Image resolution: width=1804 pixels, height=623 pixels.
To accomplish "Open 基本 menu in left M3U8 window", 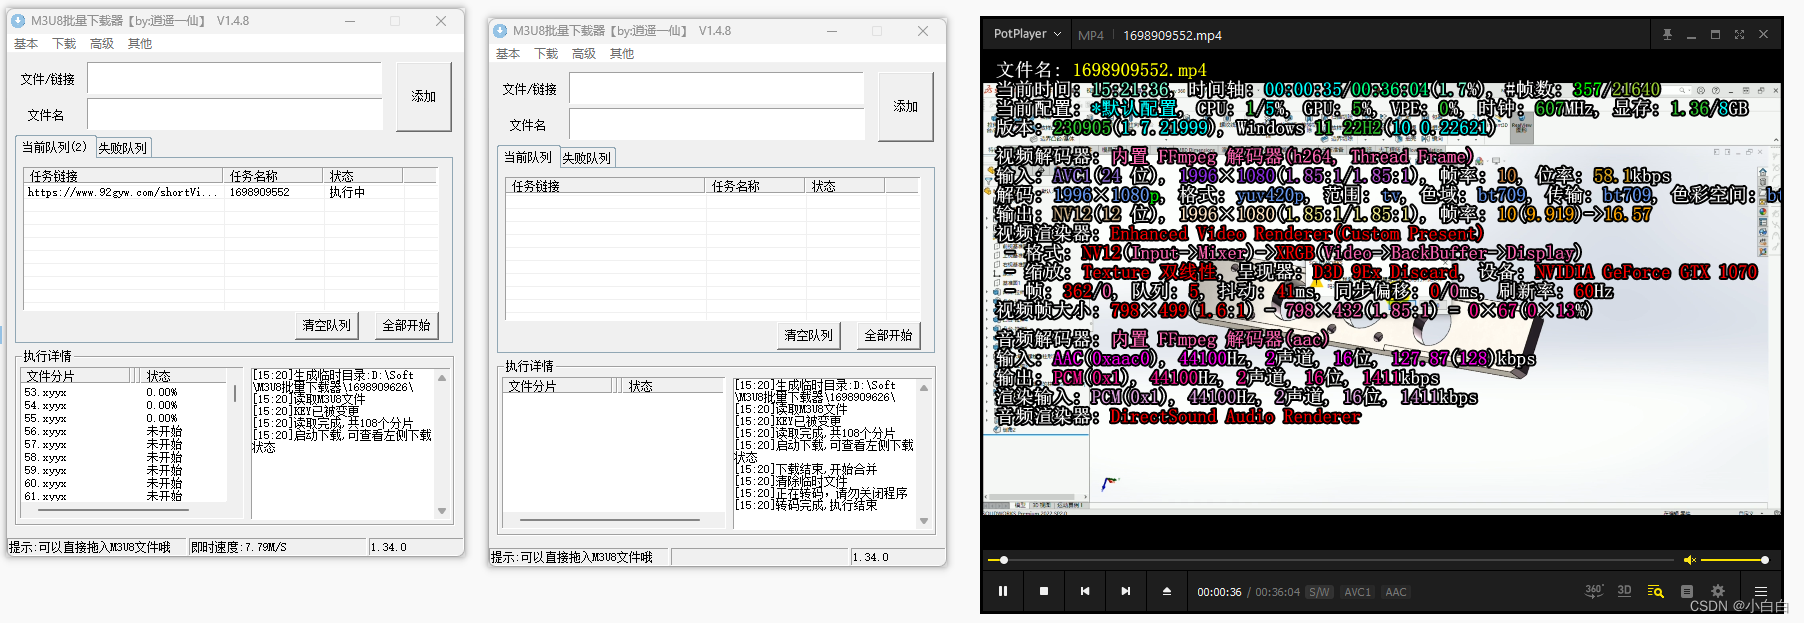I will 26,44.
